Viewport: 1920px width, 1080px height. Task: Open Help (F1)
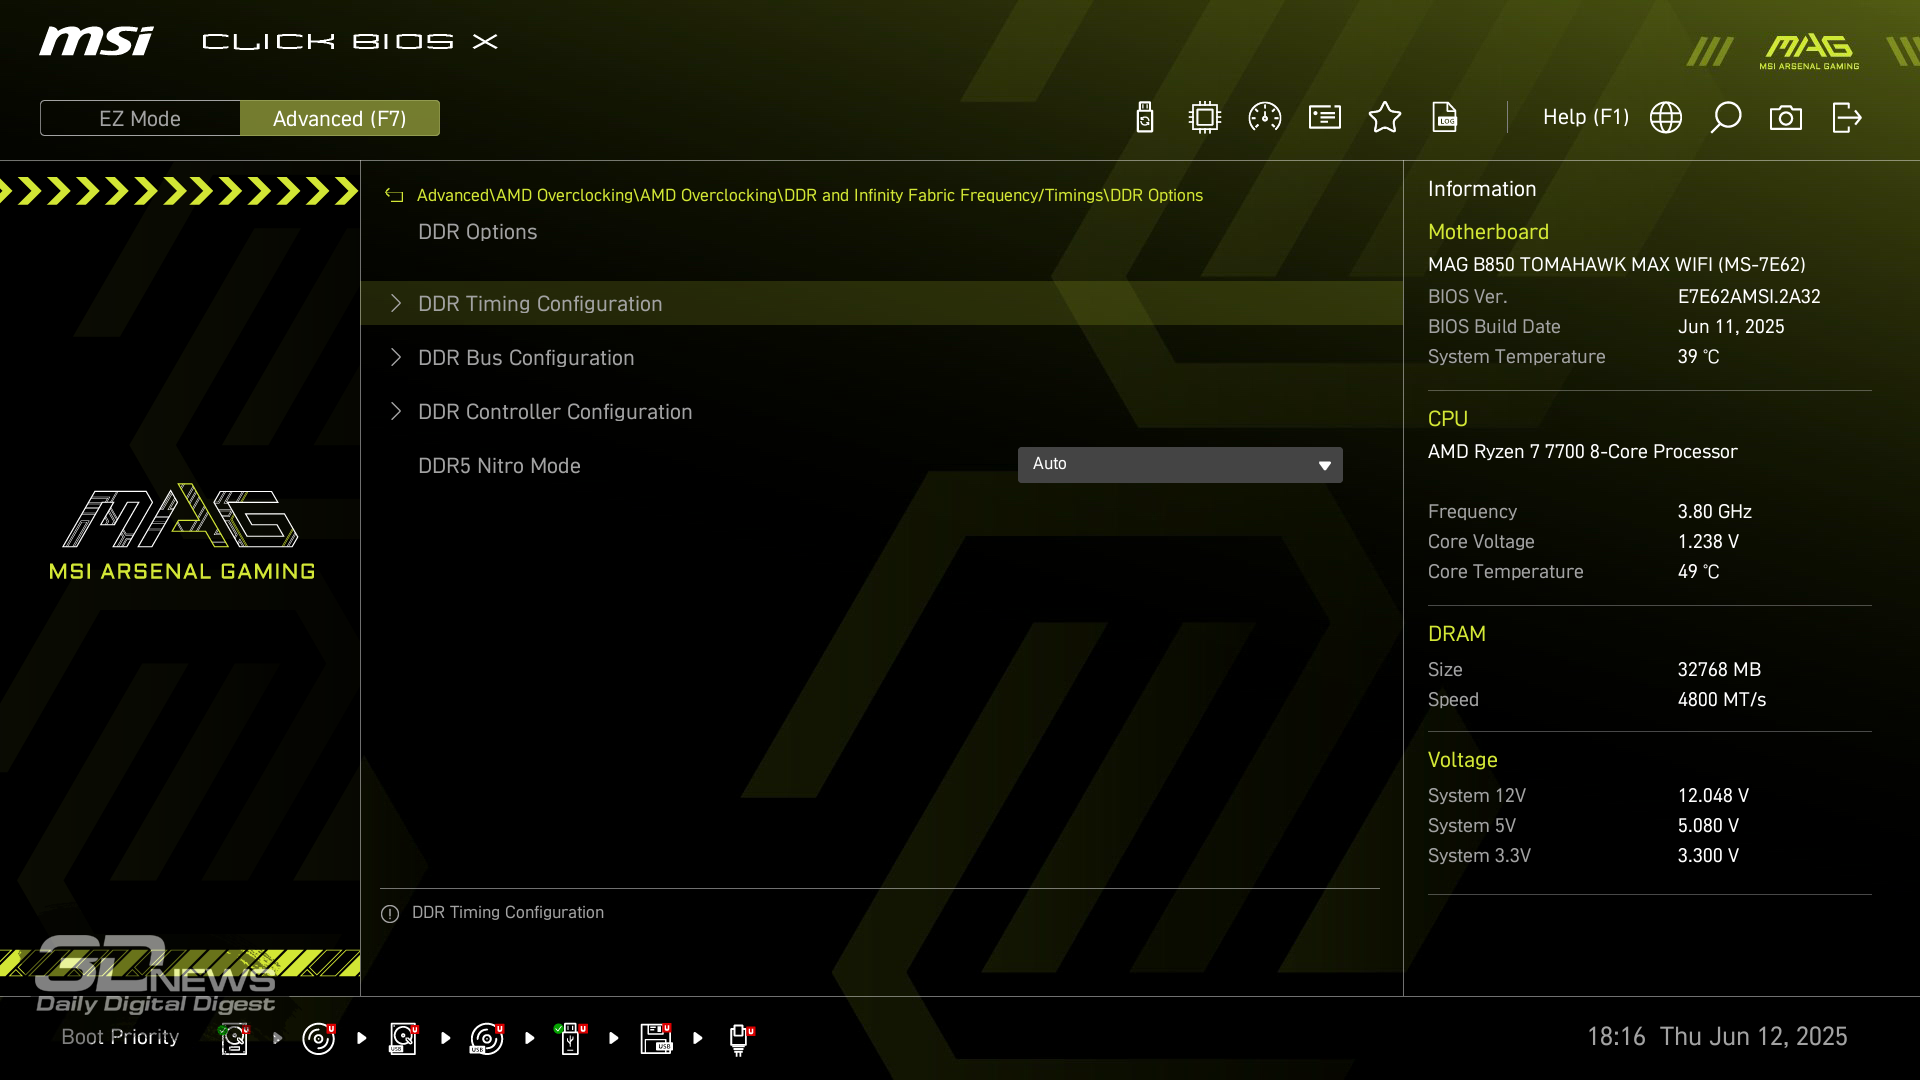click(1586, 117)
